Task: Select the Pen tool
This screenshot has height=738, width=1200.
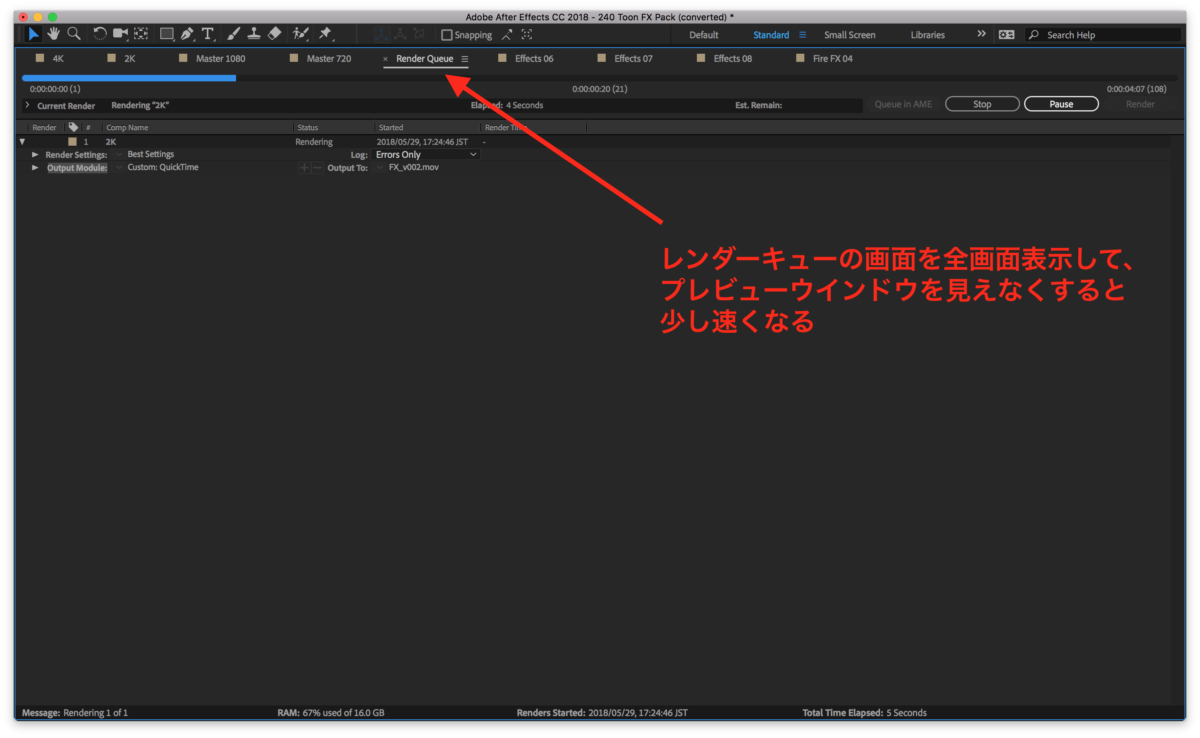Action: 187,34
